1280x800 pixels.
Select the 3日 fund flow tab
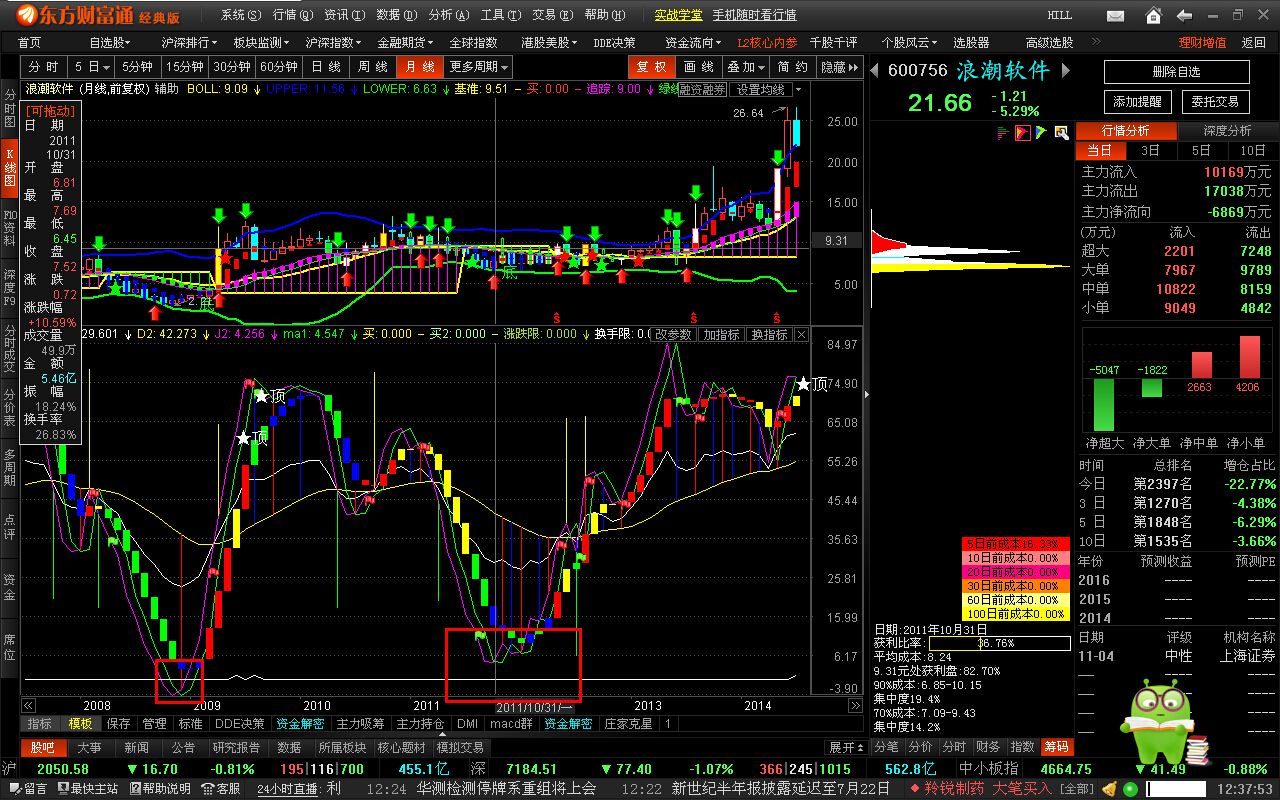click(1151, 150)
